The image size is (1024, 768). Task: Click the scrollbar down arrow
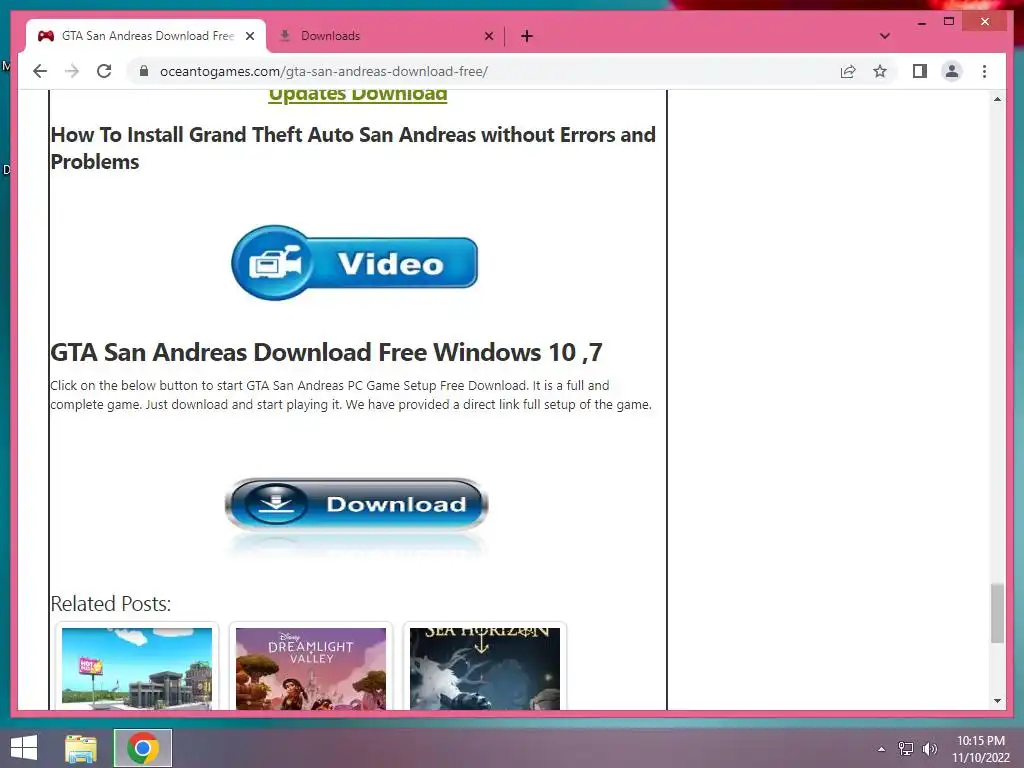[x=997, y=701]
